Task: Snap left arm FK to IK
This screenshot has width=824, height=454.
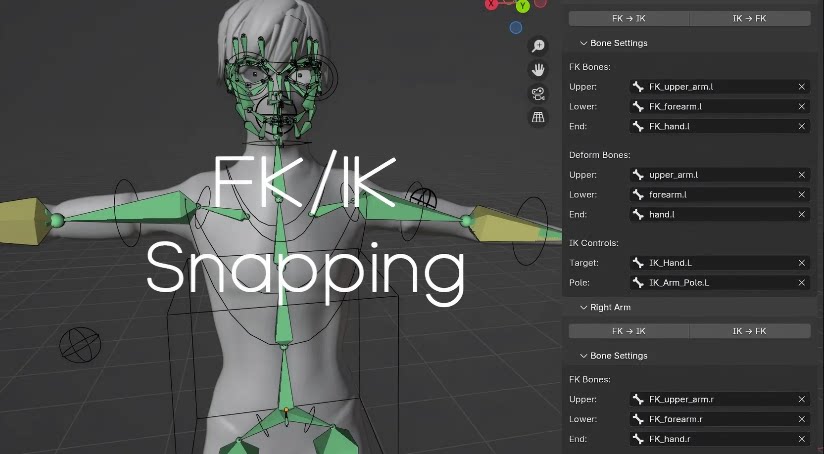Action: (x=629, y=18)
